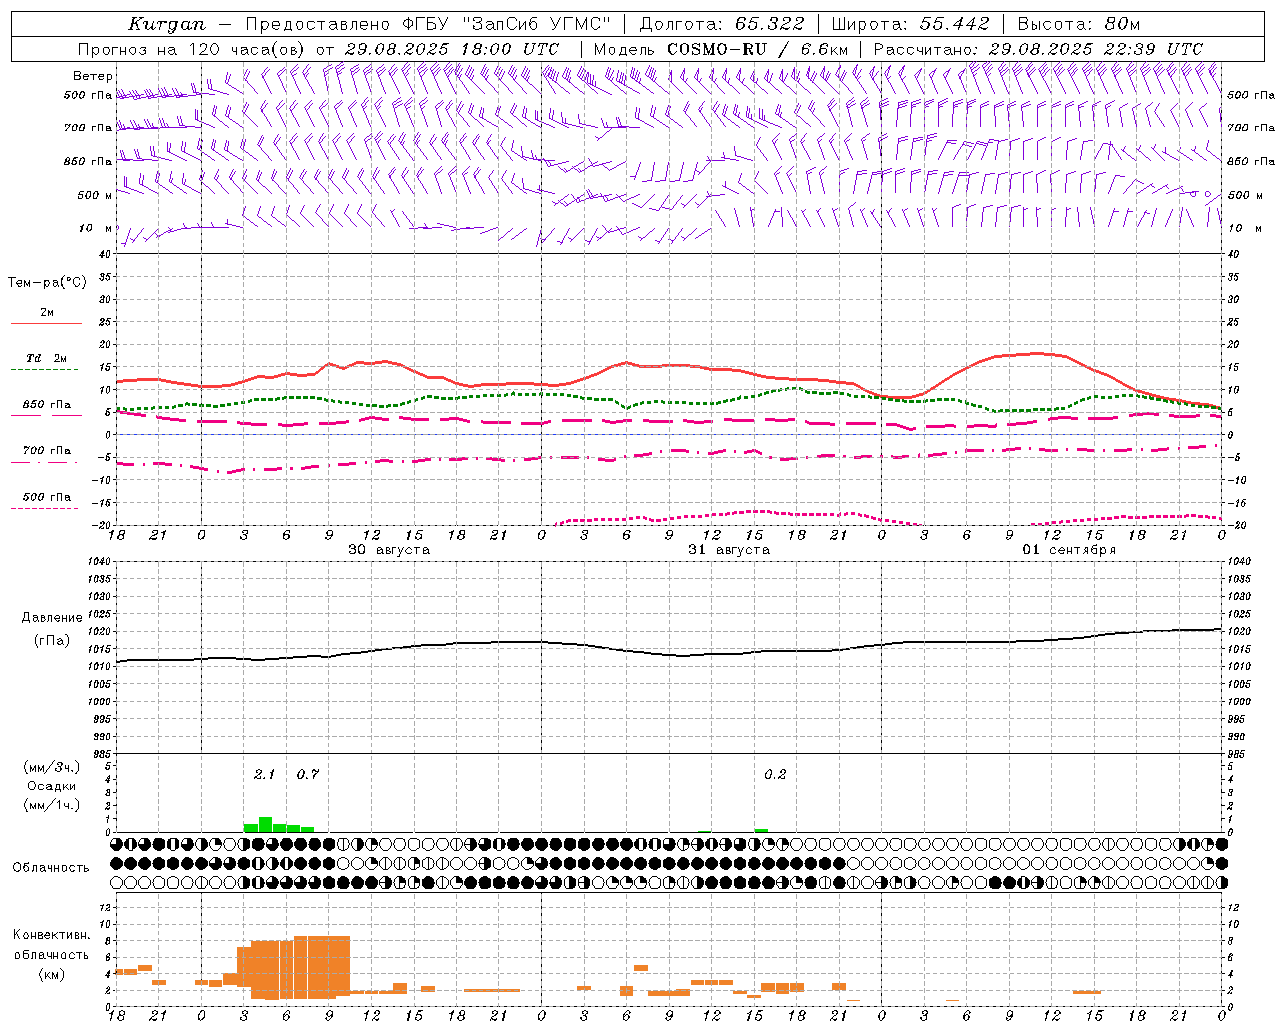Click the '01 сентября' date label
This screenshot has height=1024, width=1280.
(x=1069, y=550)
